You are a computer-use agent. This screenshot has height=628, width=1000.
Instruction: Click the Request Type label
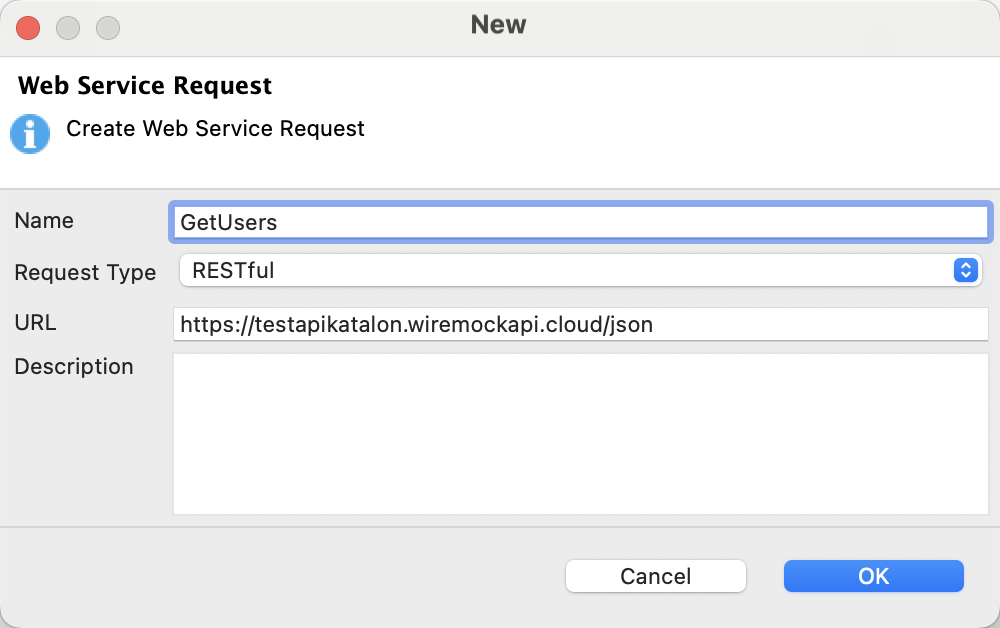pos(85,273)
